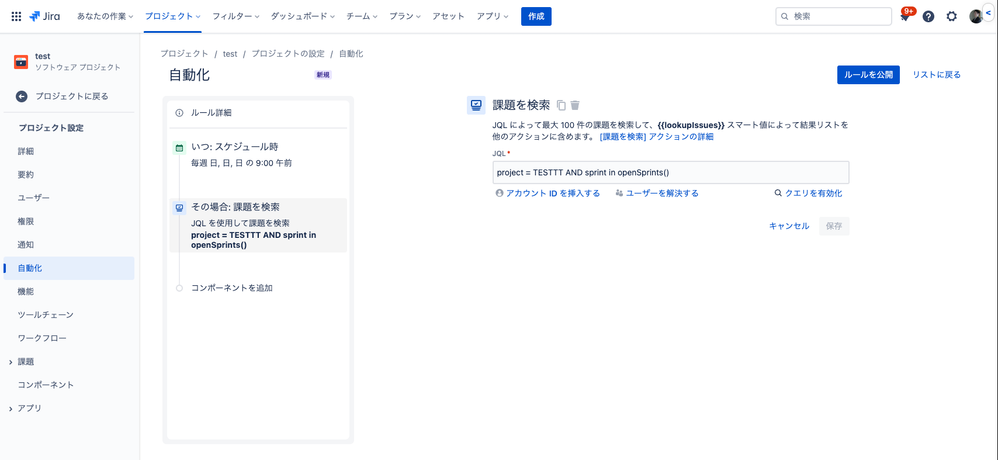998x460 pixels.
Task: Select 自動化 in project settings sidebar
Action: tap(69, 268)
